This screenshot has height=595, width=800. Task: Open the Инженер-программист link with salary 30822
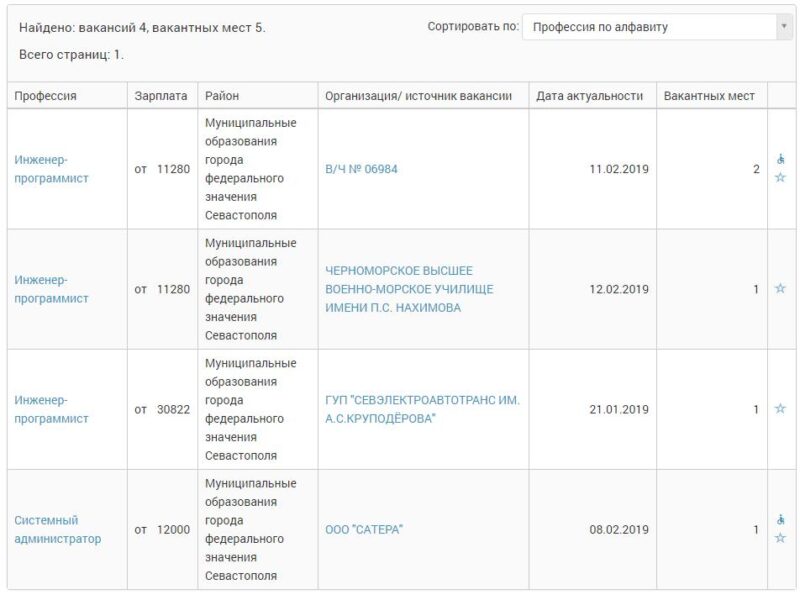(51, 409)
